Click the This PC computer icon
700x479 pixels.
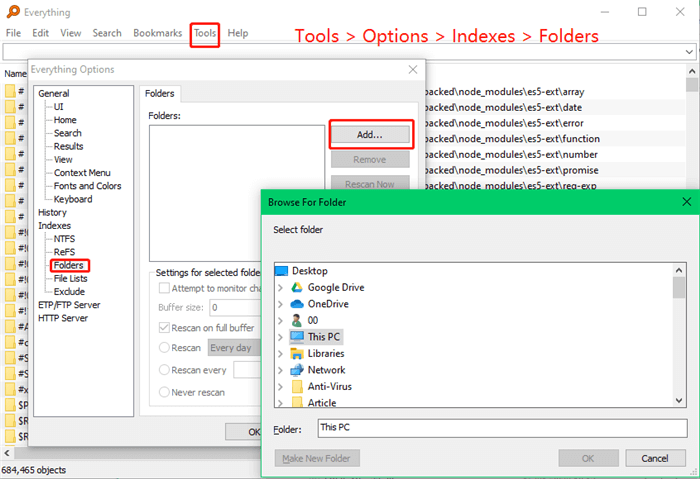click(x=297, y=337)
